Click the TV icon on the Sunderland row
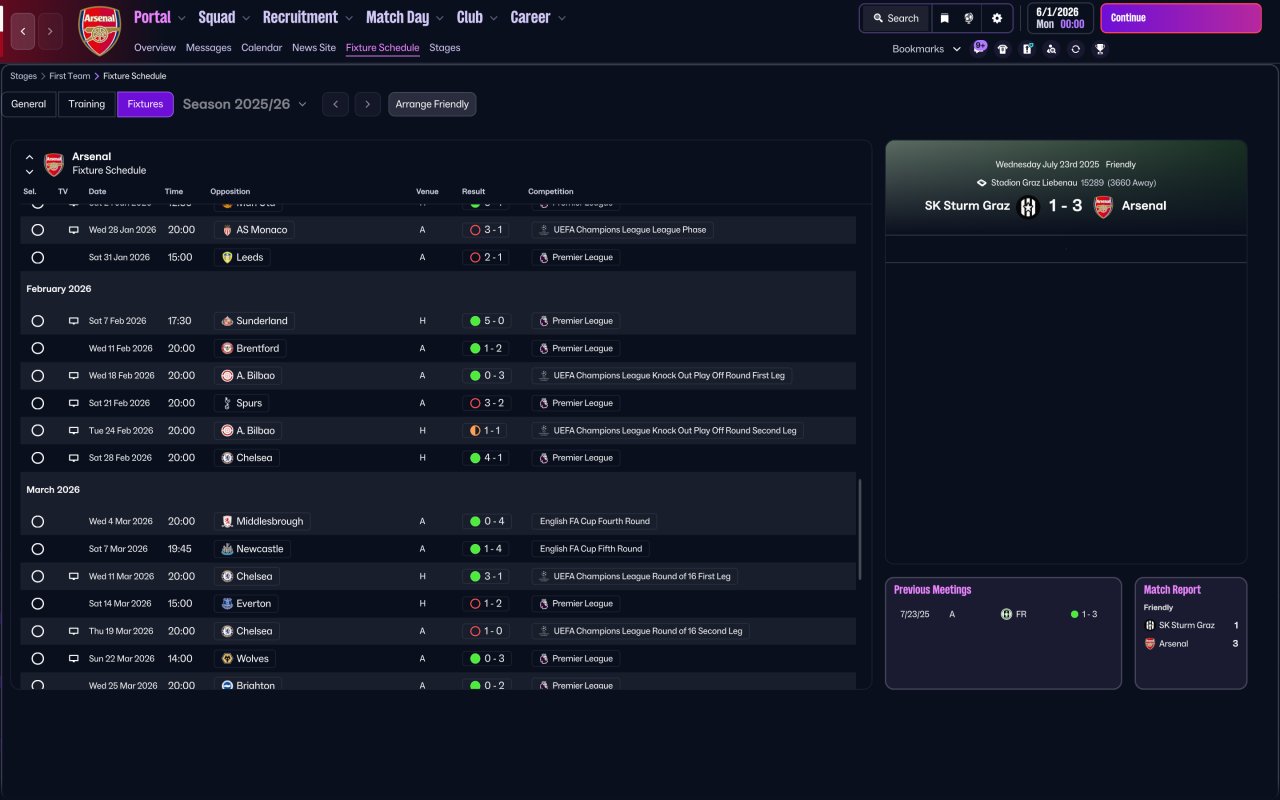This screenshot has width=1280, height=800. pyautogui.click(x=73, y=321)
